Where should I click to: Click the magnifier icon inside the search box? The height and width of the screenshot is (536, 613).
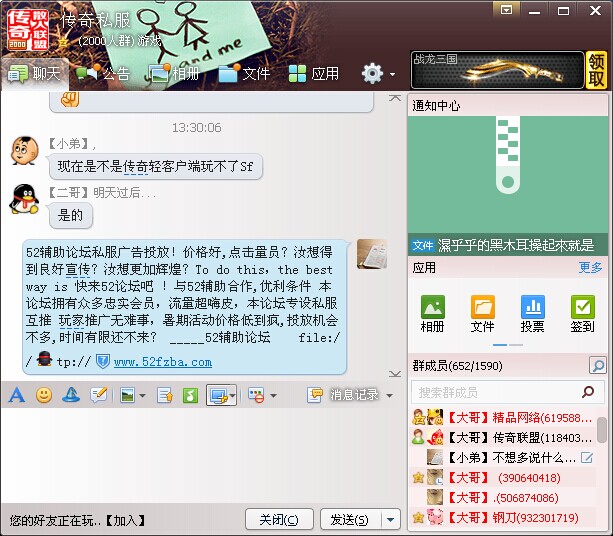pos(588,392)
